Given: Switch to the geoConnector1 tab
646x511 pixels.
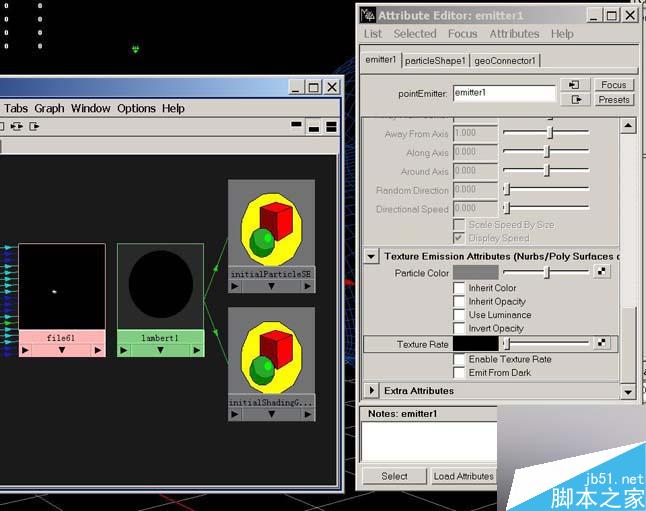Looking at the screenshot, I should pos(505,61).
